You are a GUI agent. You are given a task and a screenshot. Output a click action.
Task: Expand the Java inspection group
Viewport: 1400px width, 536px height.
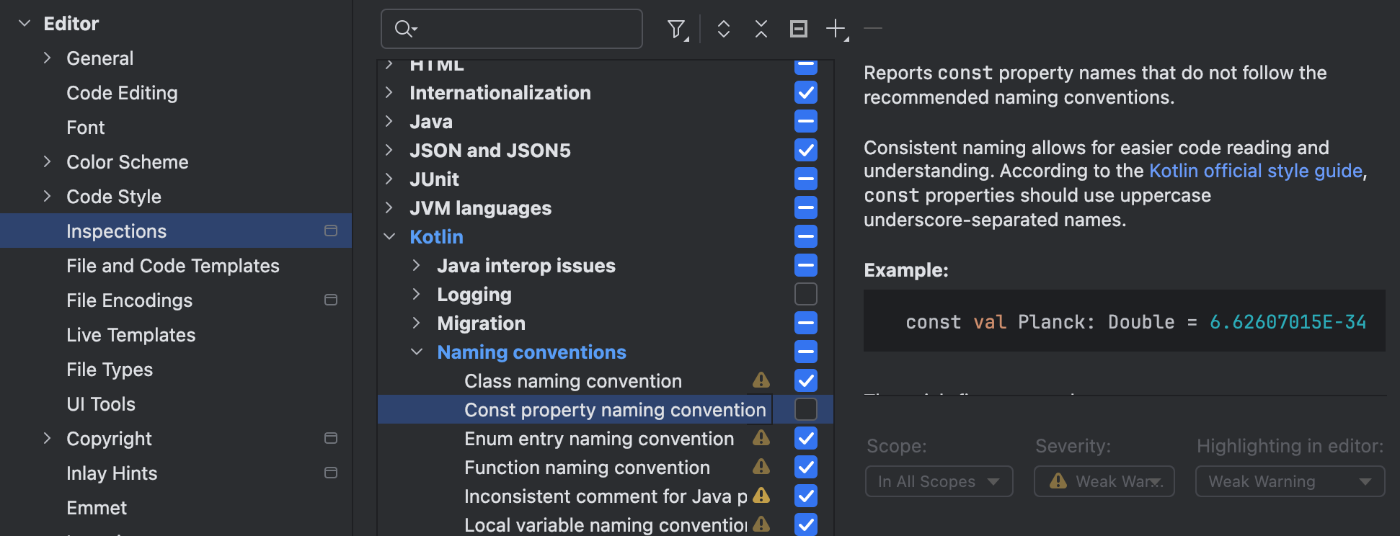click(390, 121)
